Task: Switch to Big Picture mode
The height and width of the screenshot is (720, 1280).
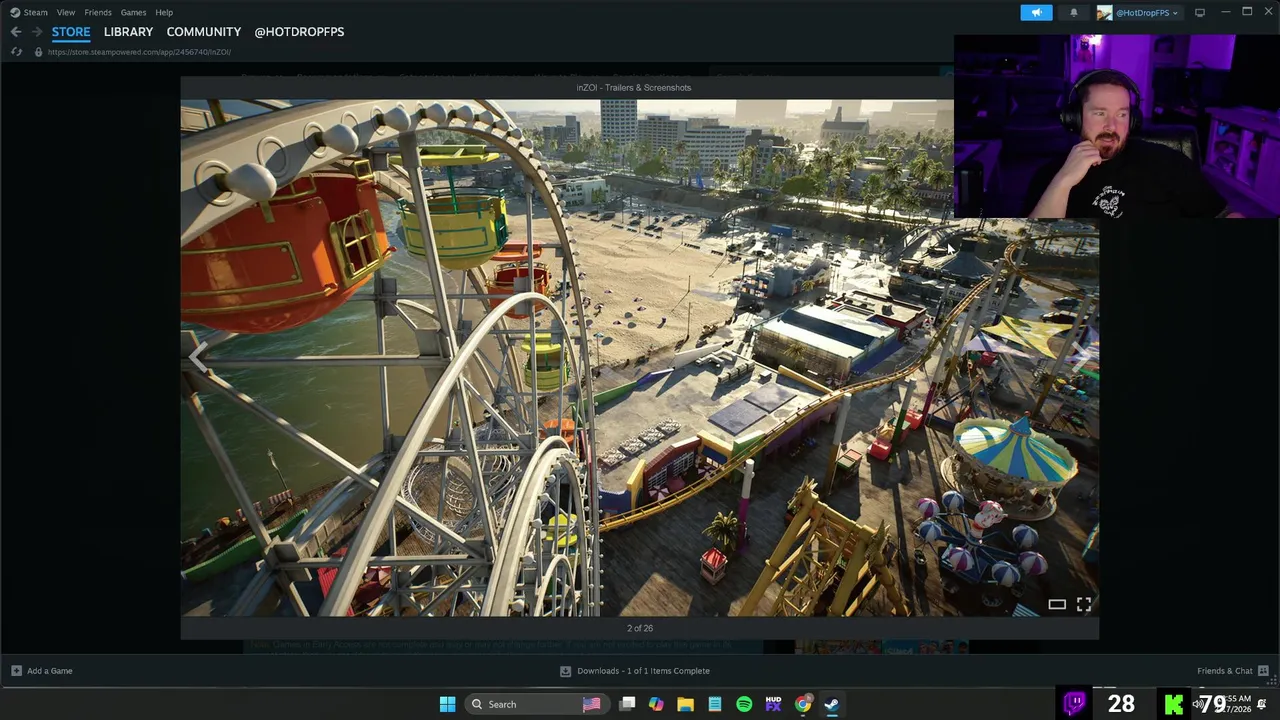Action: tap(1200, 12)
